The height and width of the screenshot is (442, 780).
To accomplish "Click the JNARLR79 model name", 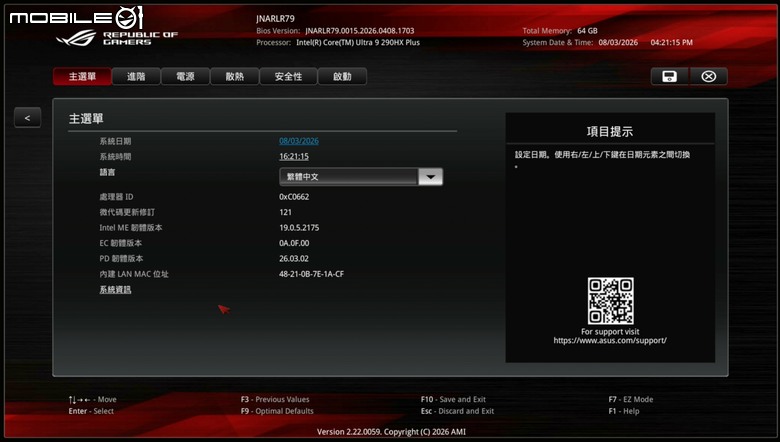I will (276, 19).
